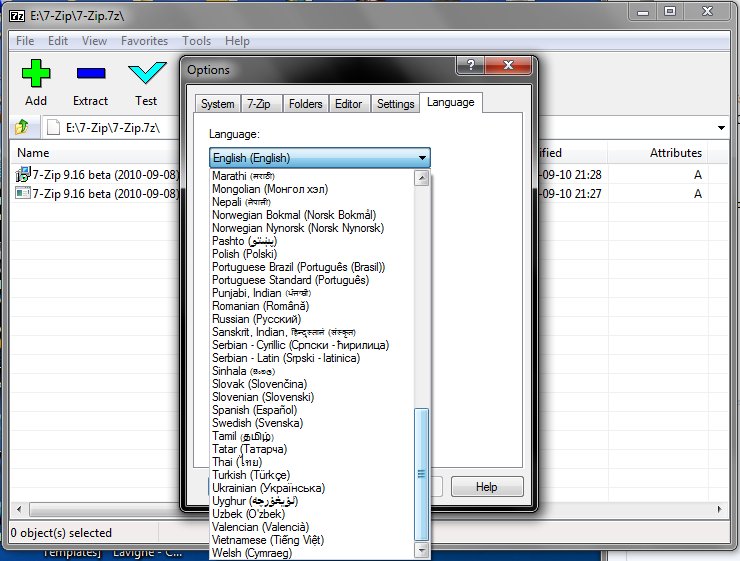Pick Punjabi, Indian from the list
The image size is (740, 561).
311,293
